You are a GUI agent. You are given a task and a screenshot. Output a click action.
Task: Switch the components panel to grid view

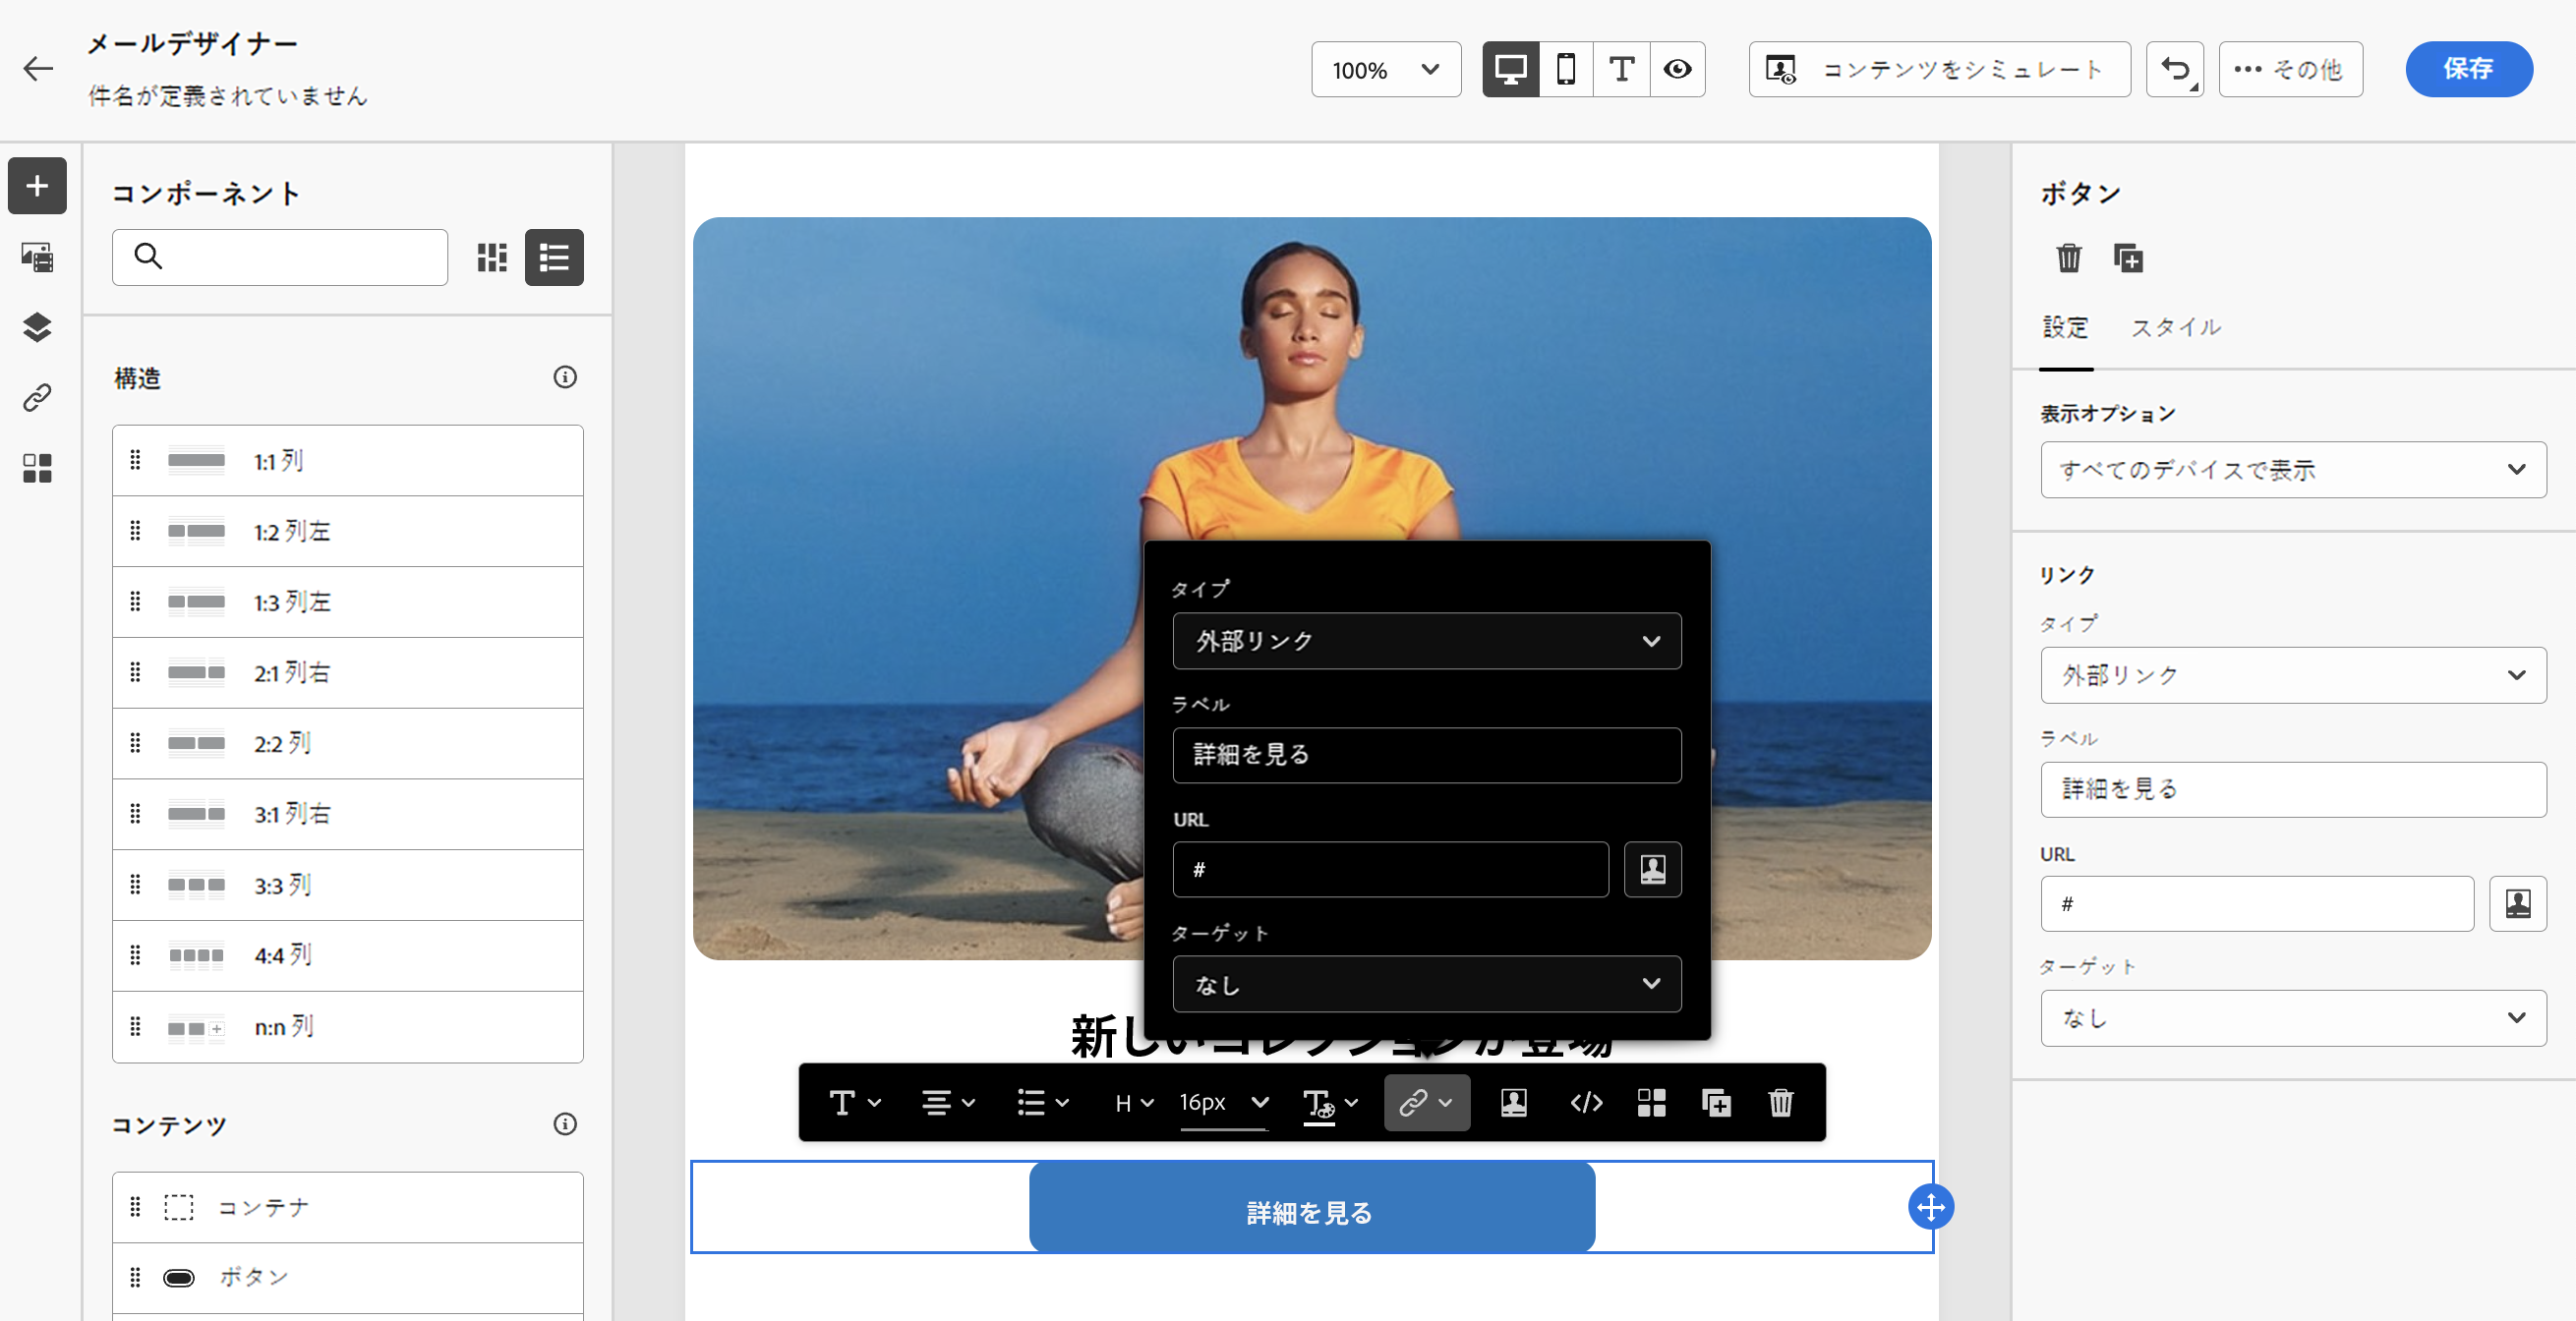[491, 257]
